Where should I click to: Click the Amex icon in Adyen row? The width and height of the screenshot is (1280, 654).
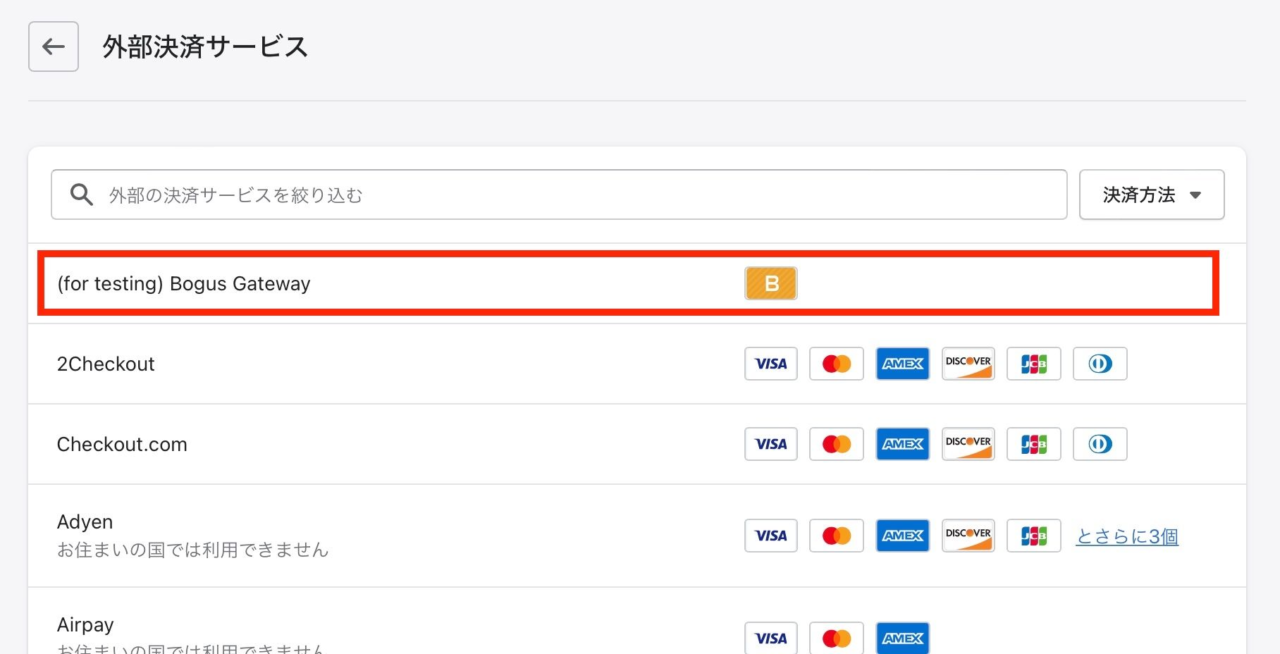pos(903,536)
